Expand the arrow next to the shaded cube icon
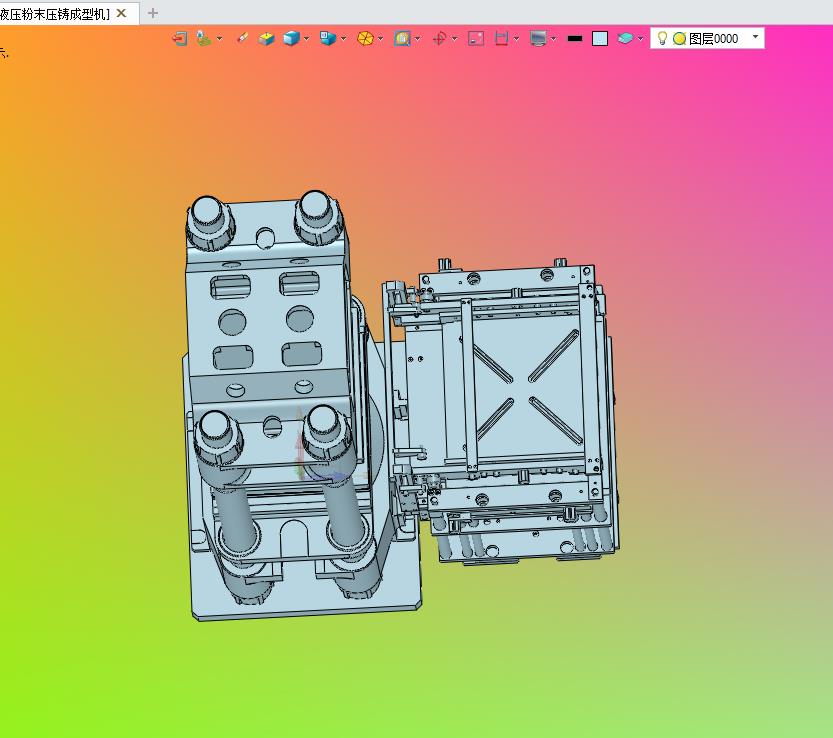Image resolution: width=833 pixels, height=738 pixels. [307, 39]
